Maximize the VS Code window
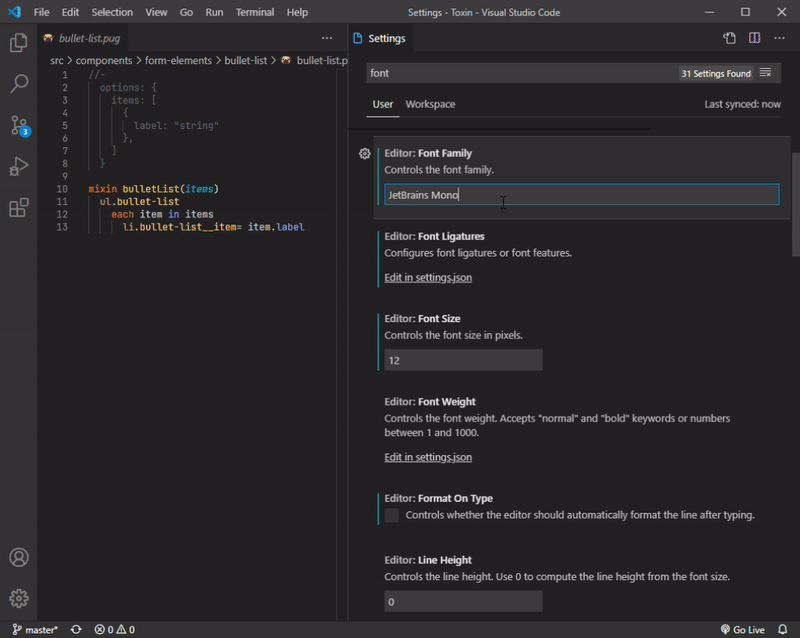800x638 pixels. pyautogui.click(x=745, y=12)
